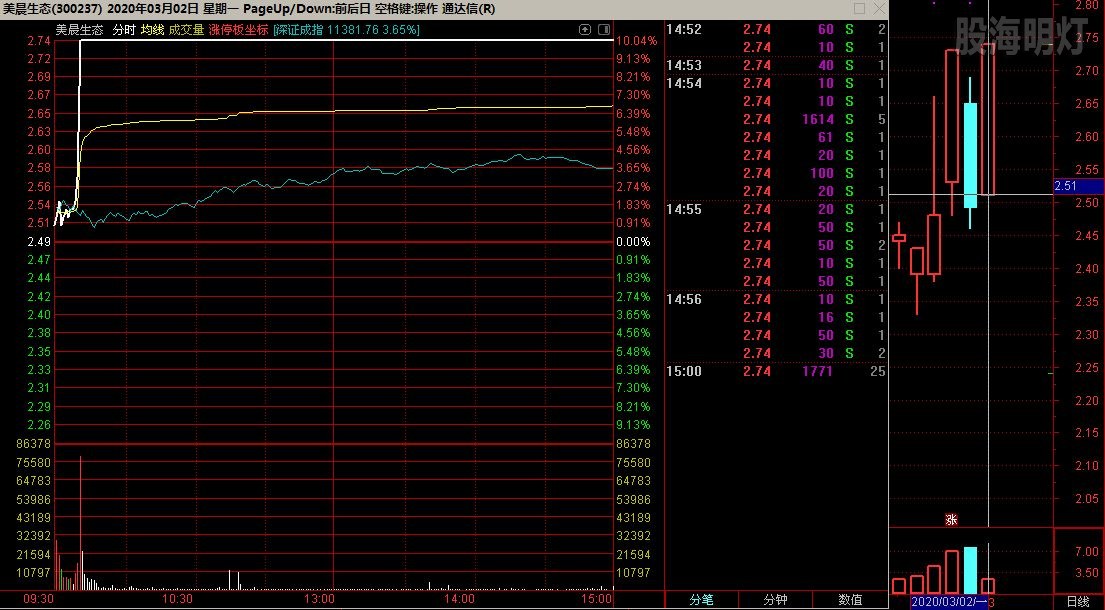Click the cyan volume bar in the daily volume panel
This screenshot has width=1105, height=610.
click(970, 571)
